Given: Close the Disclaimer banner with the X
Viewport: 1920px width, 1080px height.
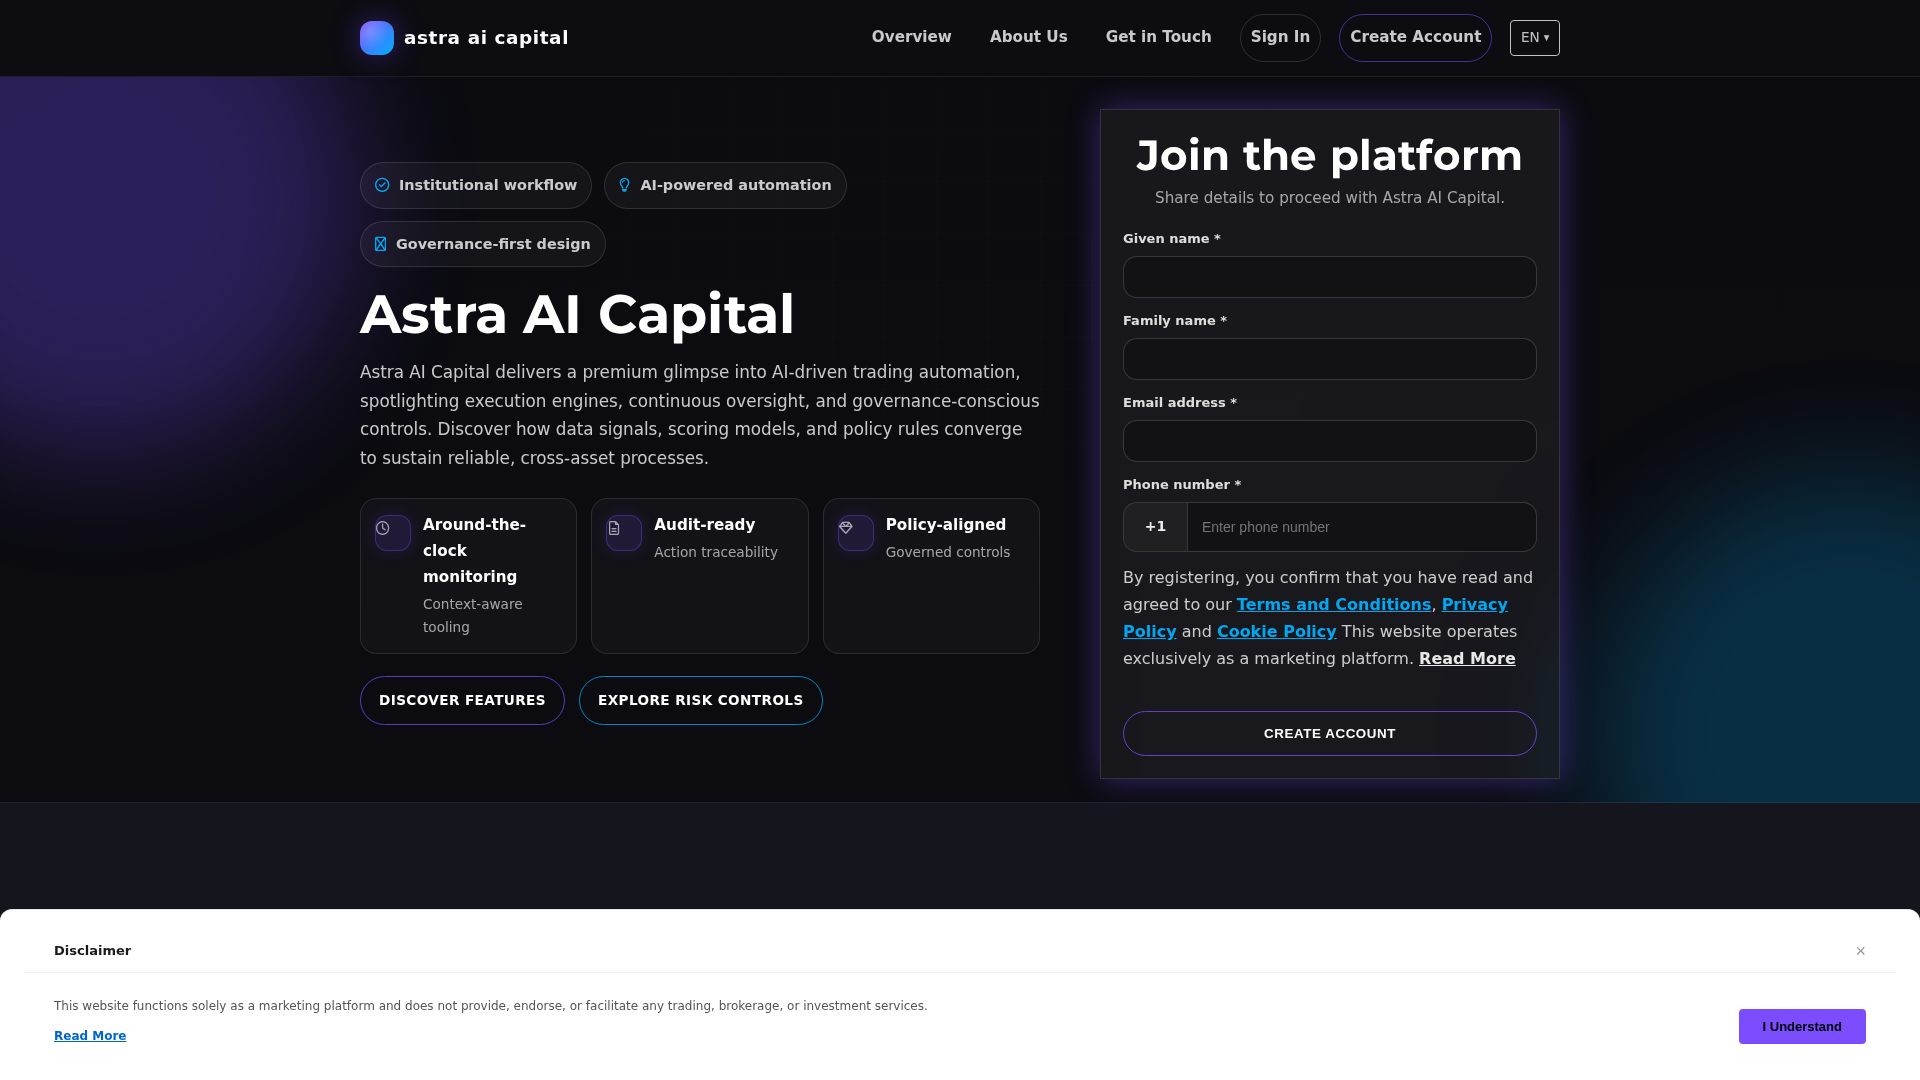Looking at the screenshot, I should click(x=1861, y=951).
